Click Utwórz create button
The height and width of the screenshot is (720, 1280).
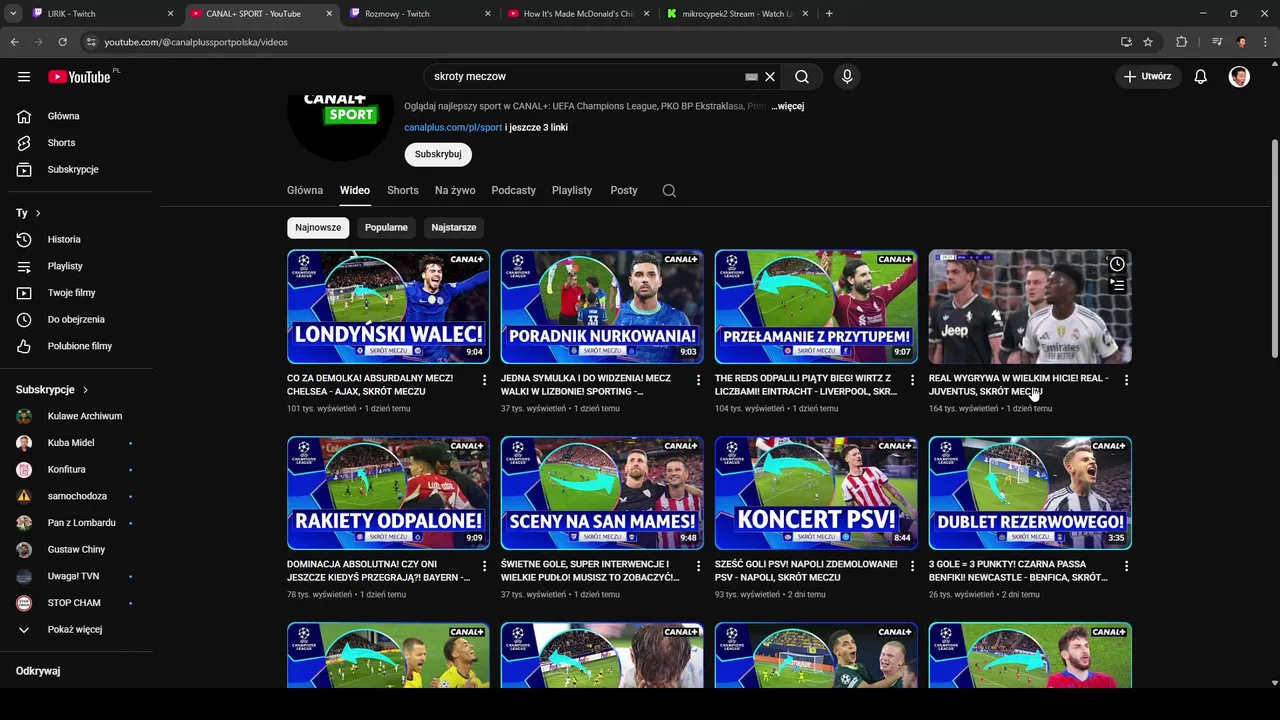point(1148,77)
